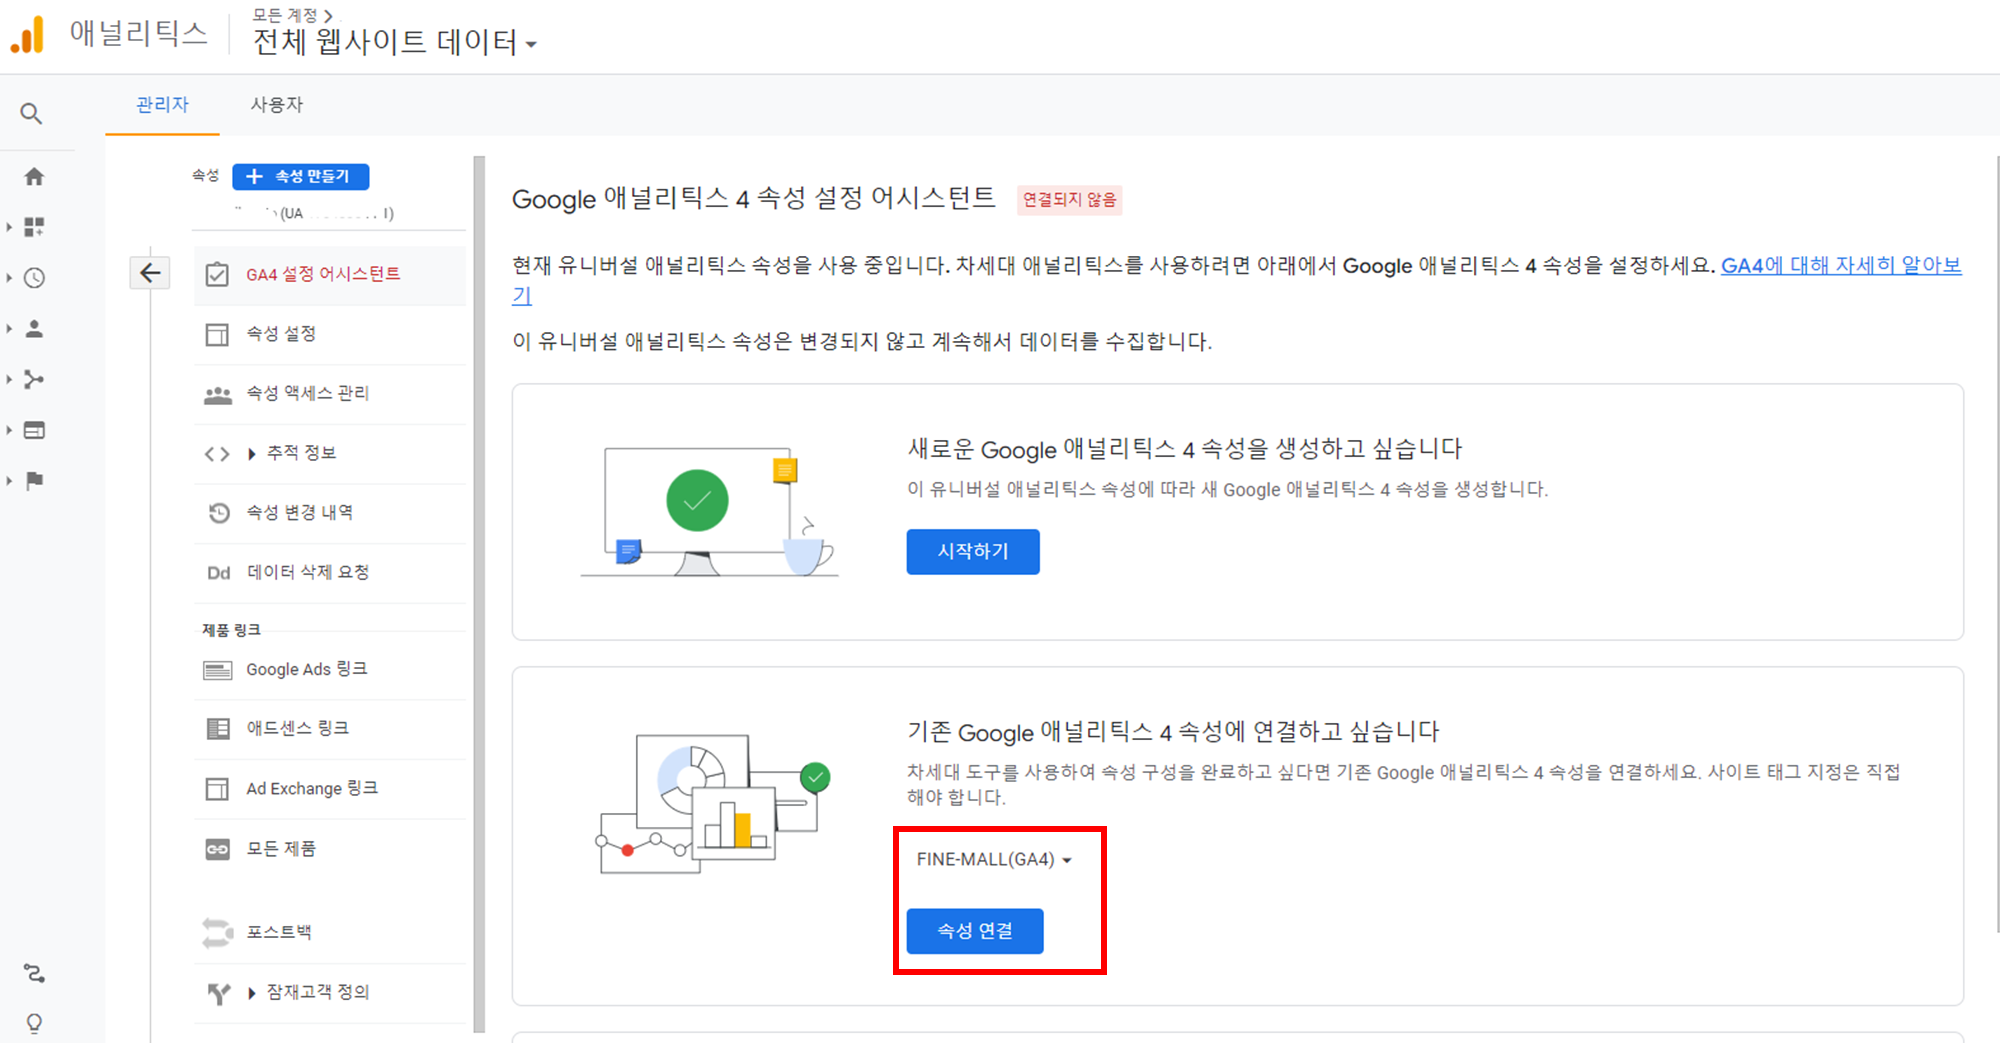Open 모든 제품 menu item
This screenshot has height=1043, width=2000.
pyautogui.click(x=330, y=849)
